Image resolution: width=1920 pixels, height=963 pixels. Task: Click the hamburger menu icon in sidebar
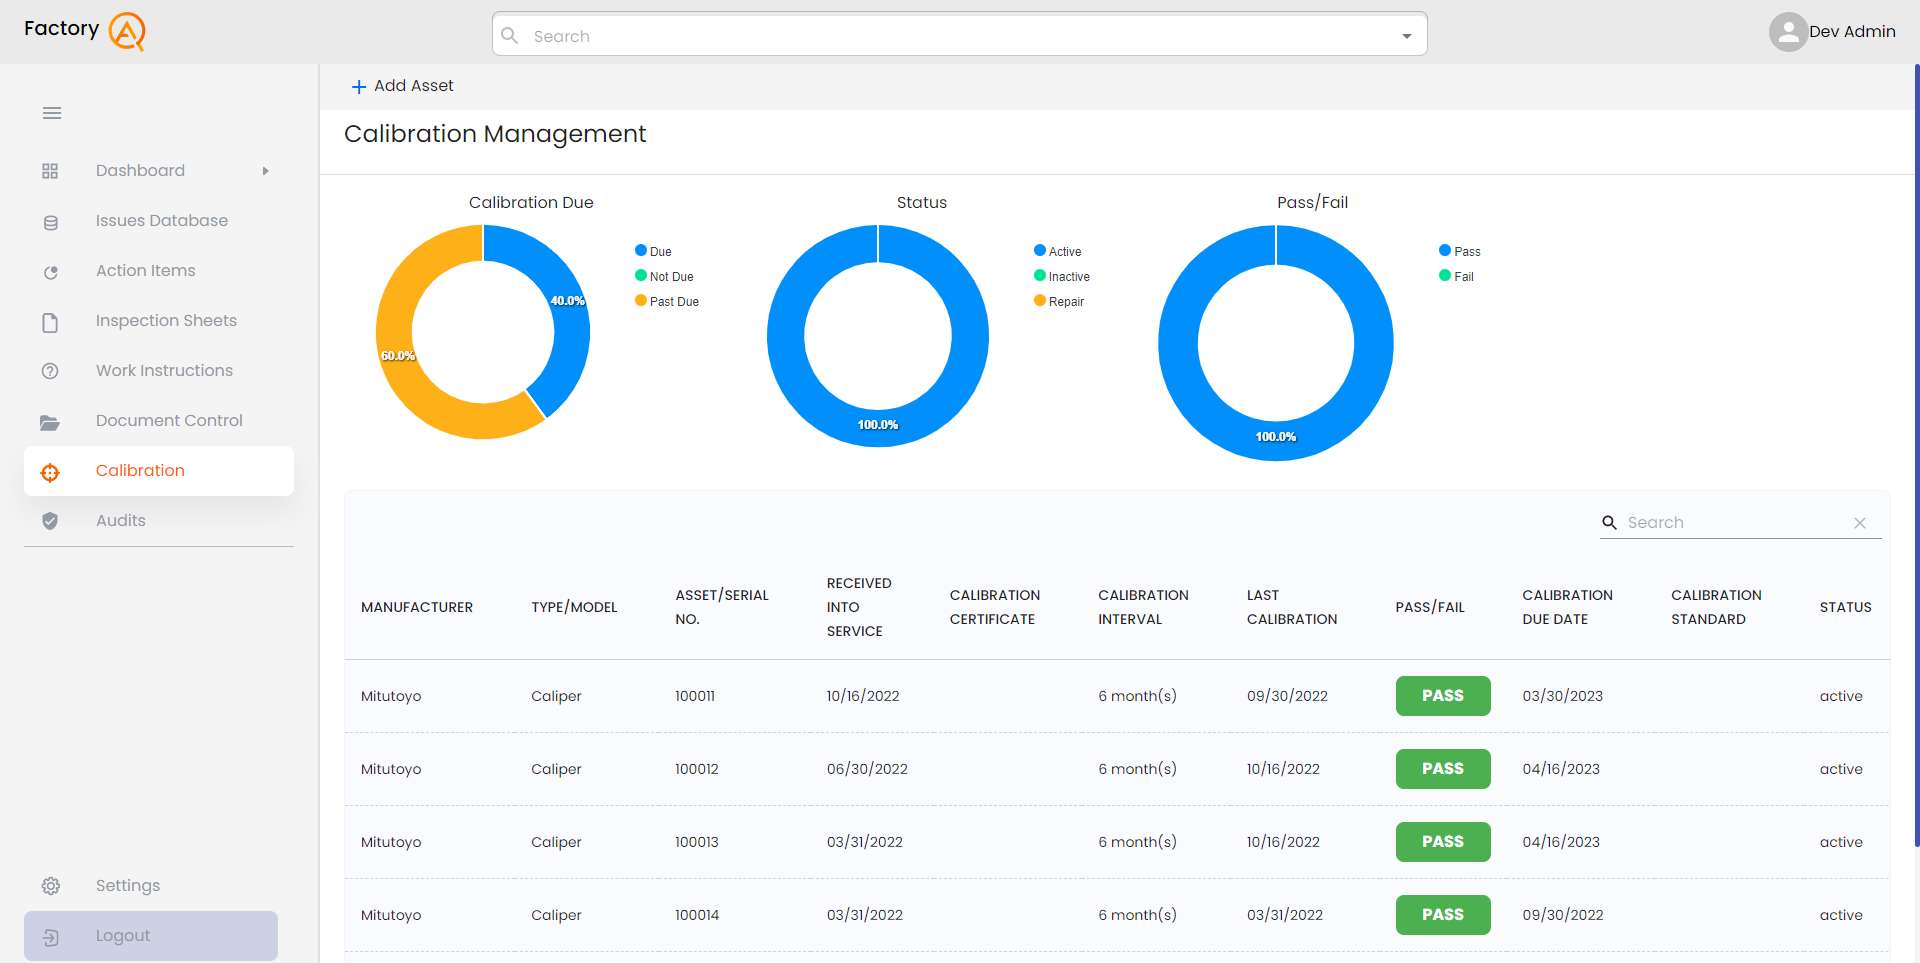52,113
